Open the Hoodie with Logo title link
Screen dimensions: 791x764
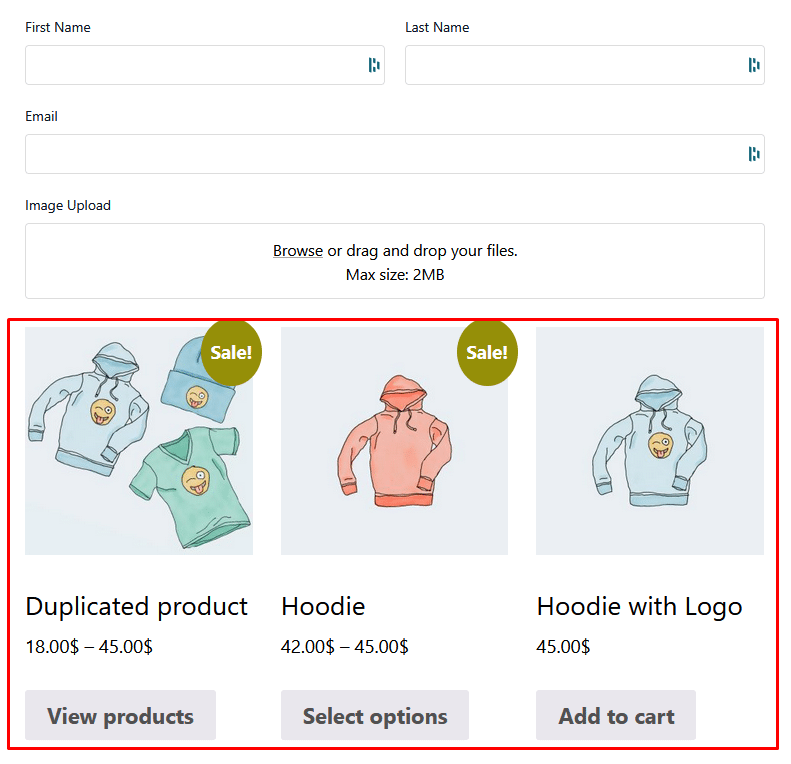tap(639, 606)
